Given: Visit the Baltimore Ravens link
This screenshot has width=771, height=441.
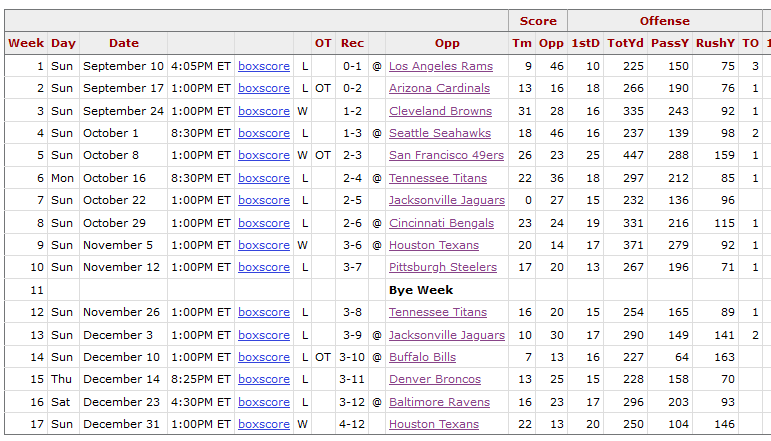Looking at the screenshot, I should coord(439,402).
